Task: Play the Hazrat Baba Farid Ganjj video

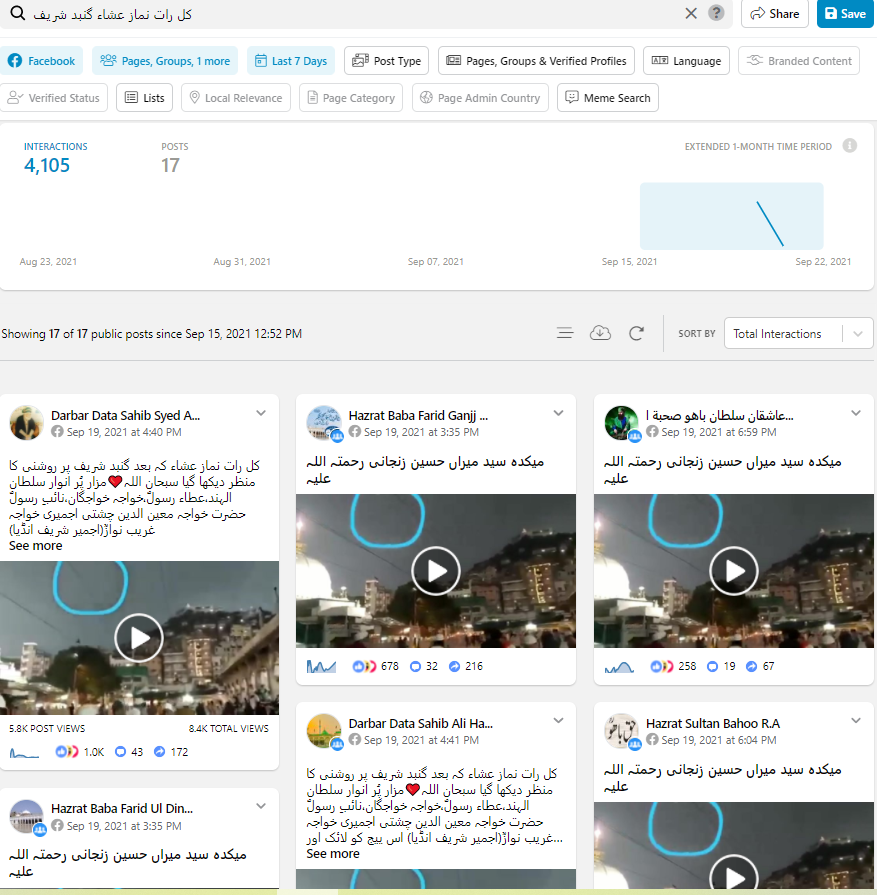Action: pos(436,571)
